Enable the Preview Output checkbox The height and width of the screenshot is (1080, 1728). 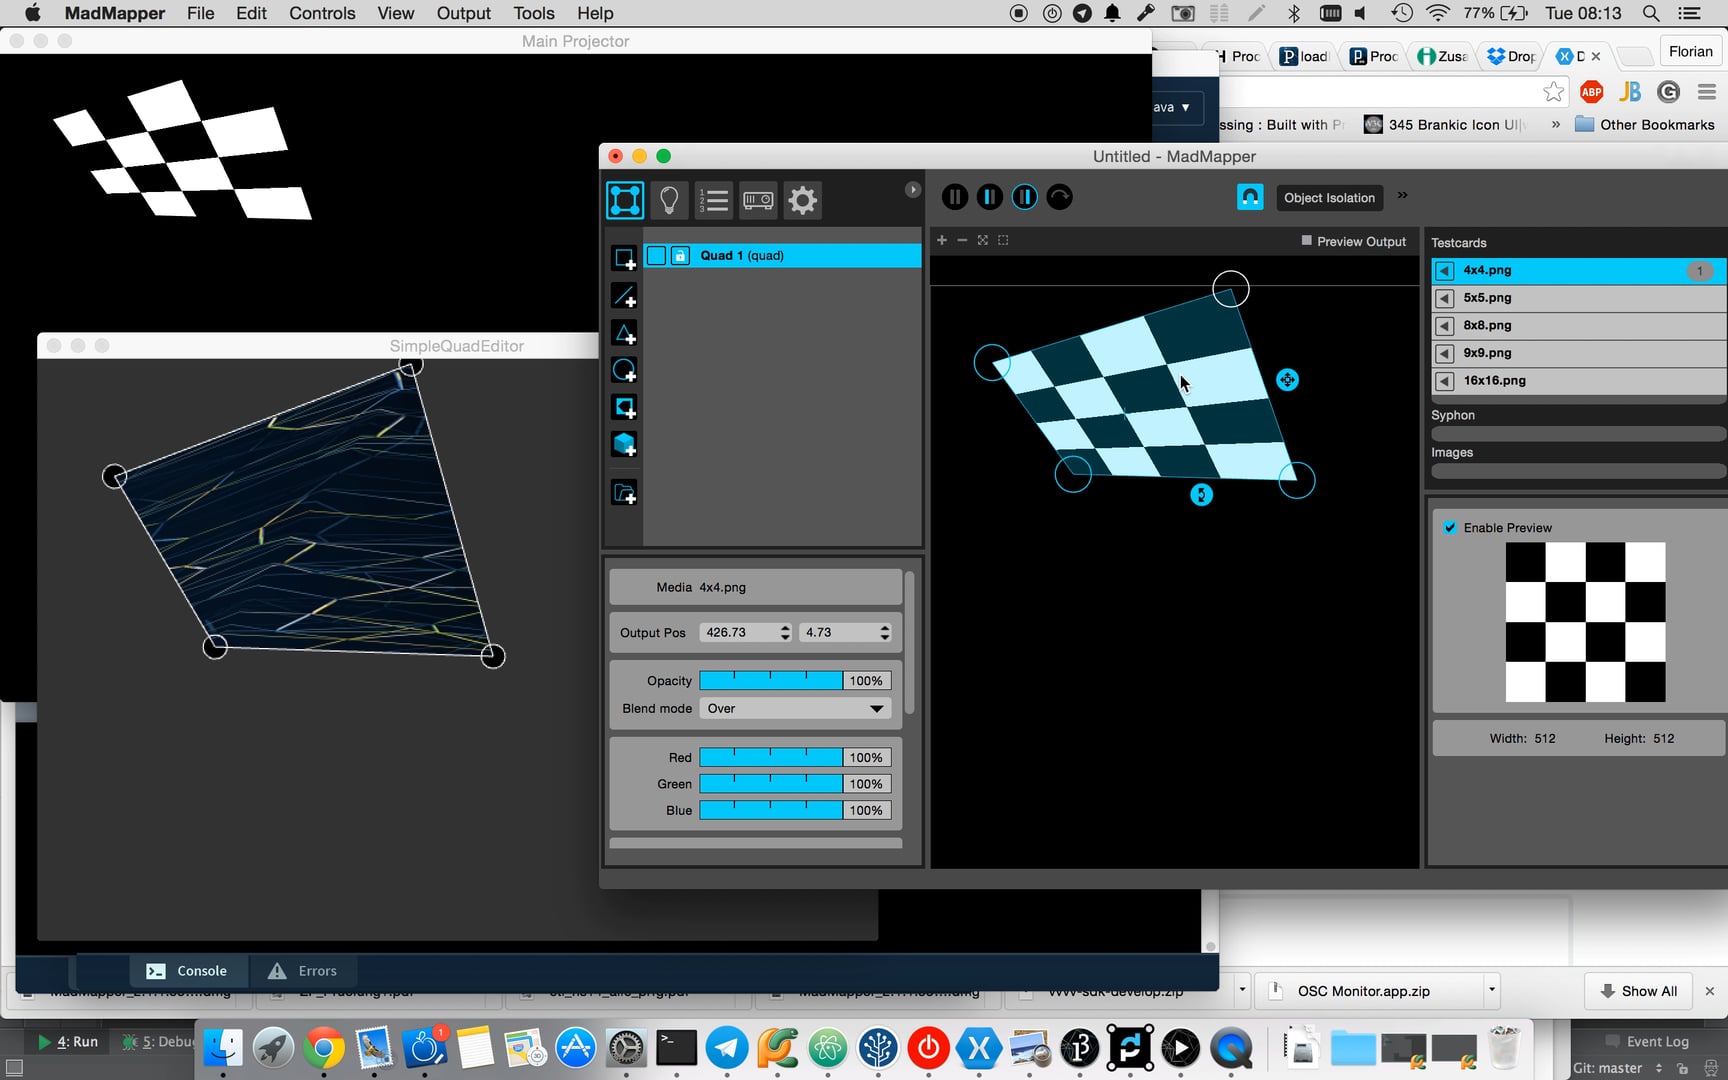(1305, 241)
